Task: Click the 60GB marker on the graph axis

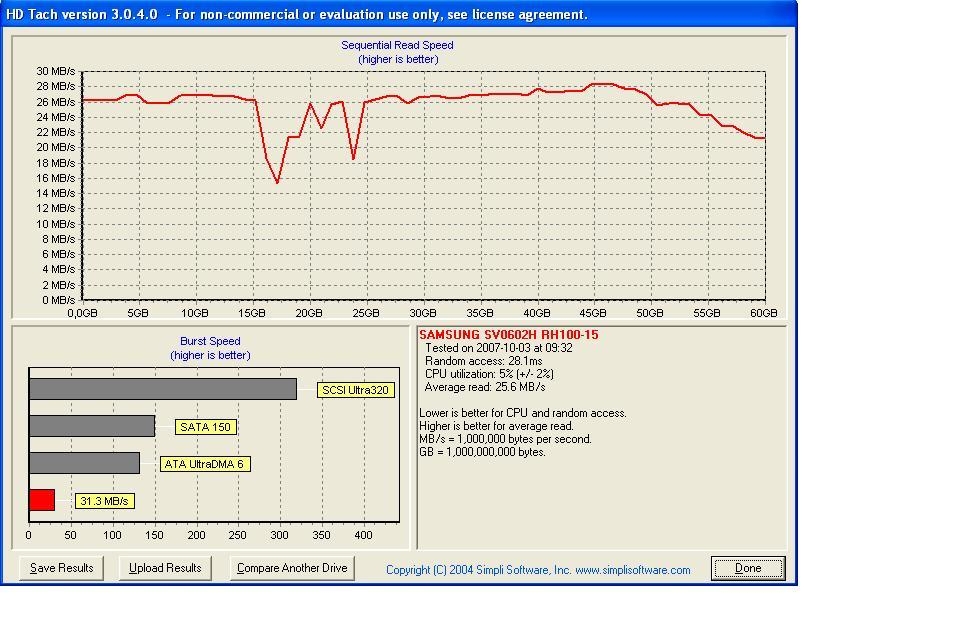Action: [x=763, y=313]
